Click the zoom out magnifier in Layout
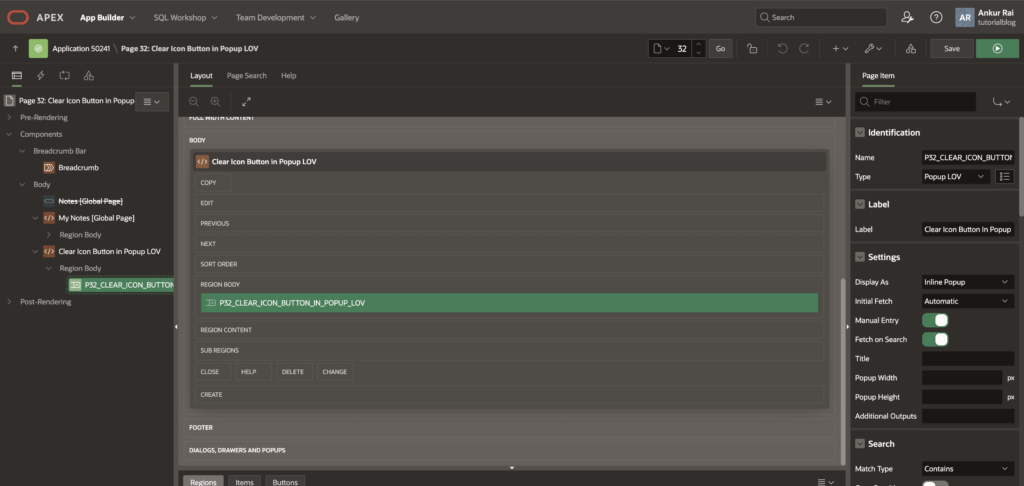The height and width of the screenshot is (486, 1024). (x=194, y=101)
